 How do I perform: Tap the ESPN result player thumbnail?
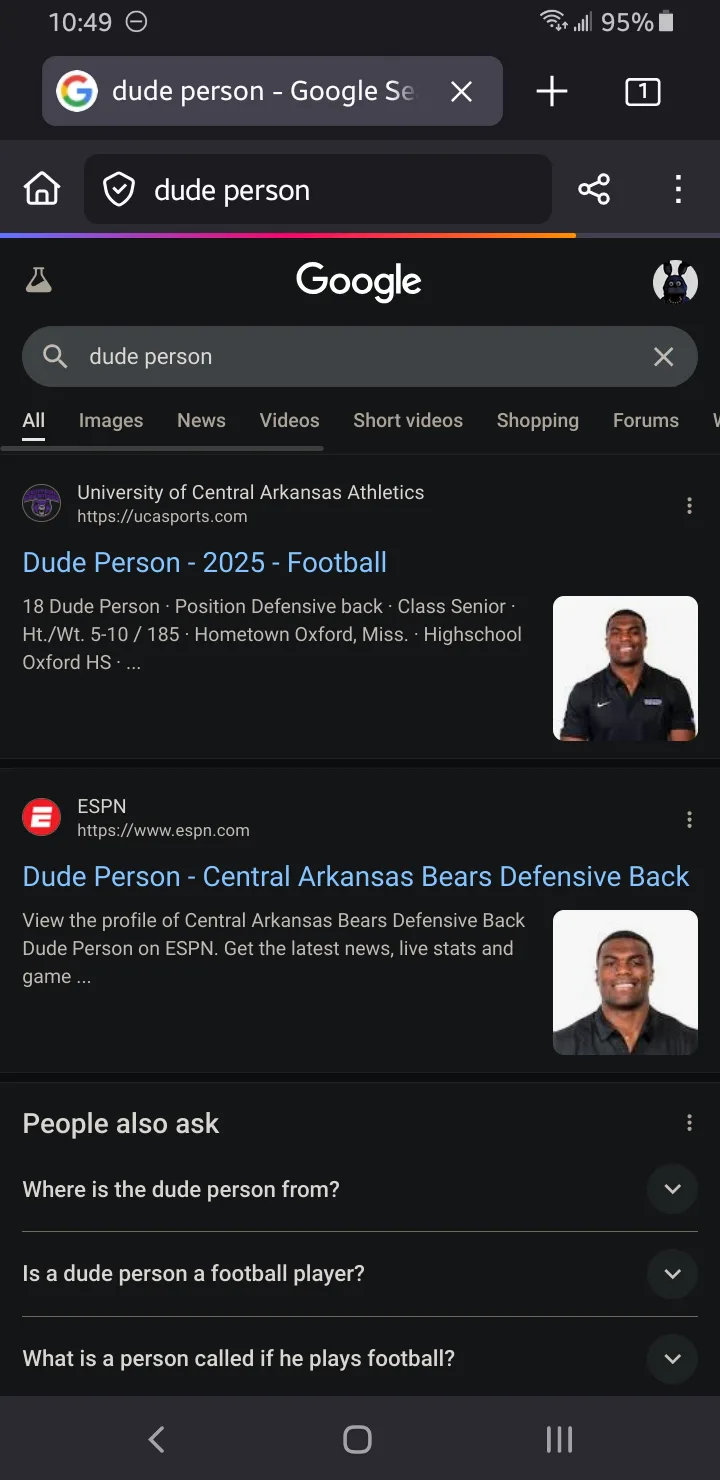tap(625, 982)
